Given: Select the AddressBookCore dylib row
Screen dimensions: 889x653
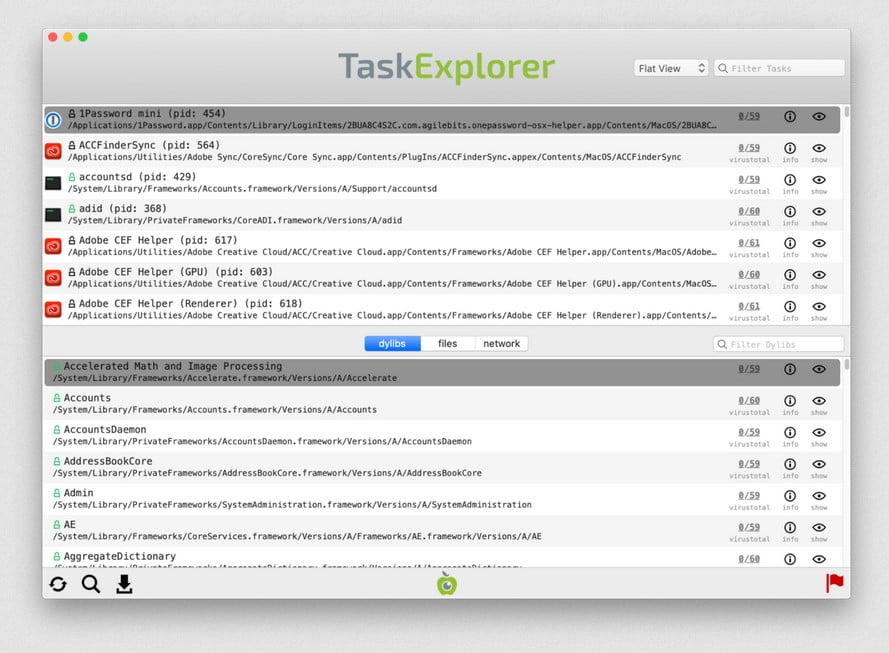Looking at the screenshot, I should (x=442, y=467).
